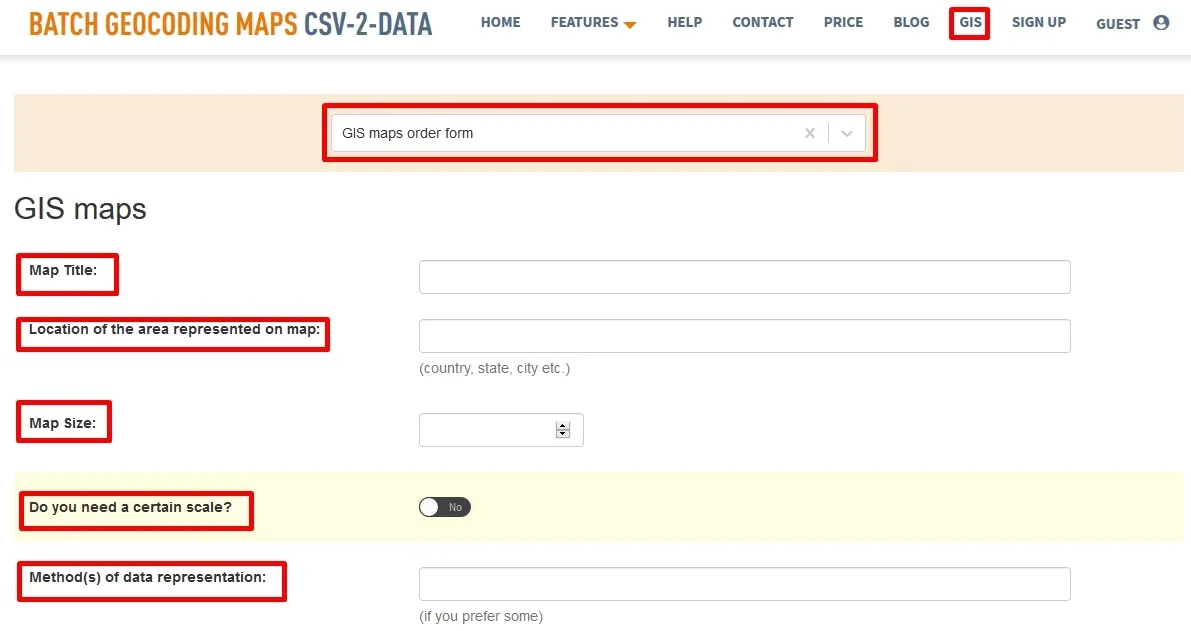Click the map area location input field
1191x631 pixels.
[x=744, y=336]
